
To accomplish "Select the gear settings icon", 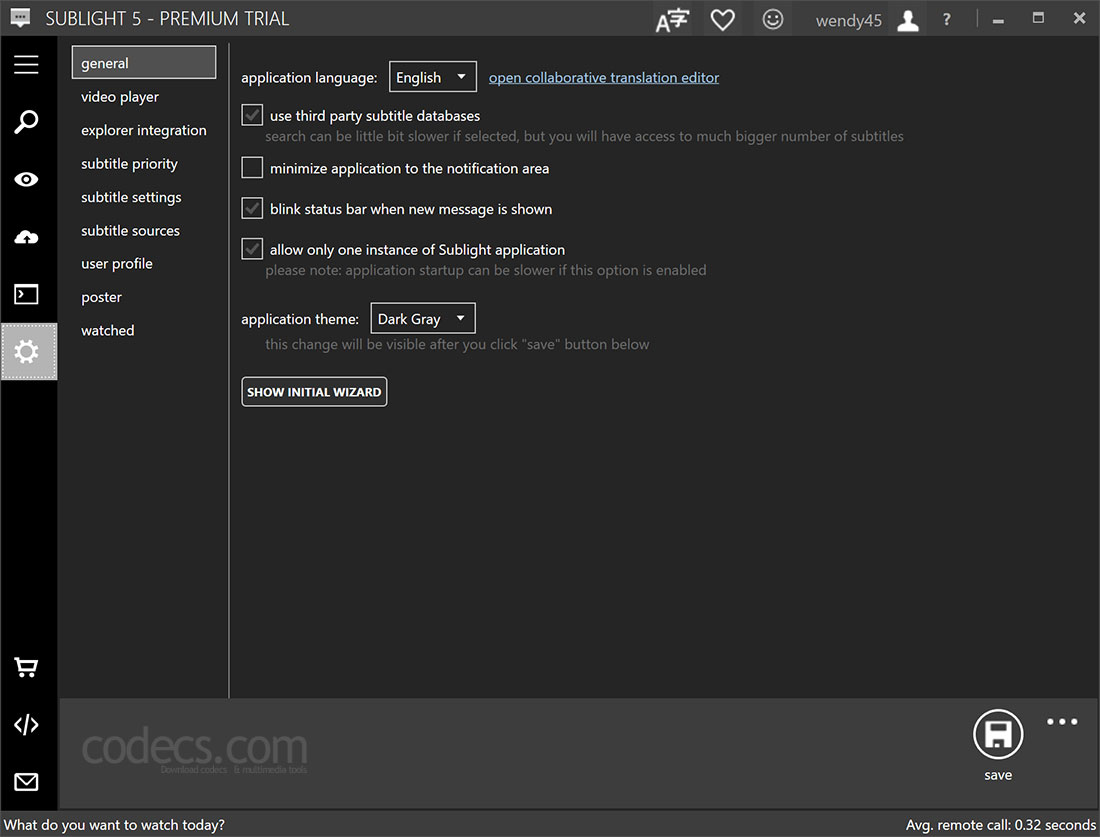I will [x=29, y=351].
